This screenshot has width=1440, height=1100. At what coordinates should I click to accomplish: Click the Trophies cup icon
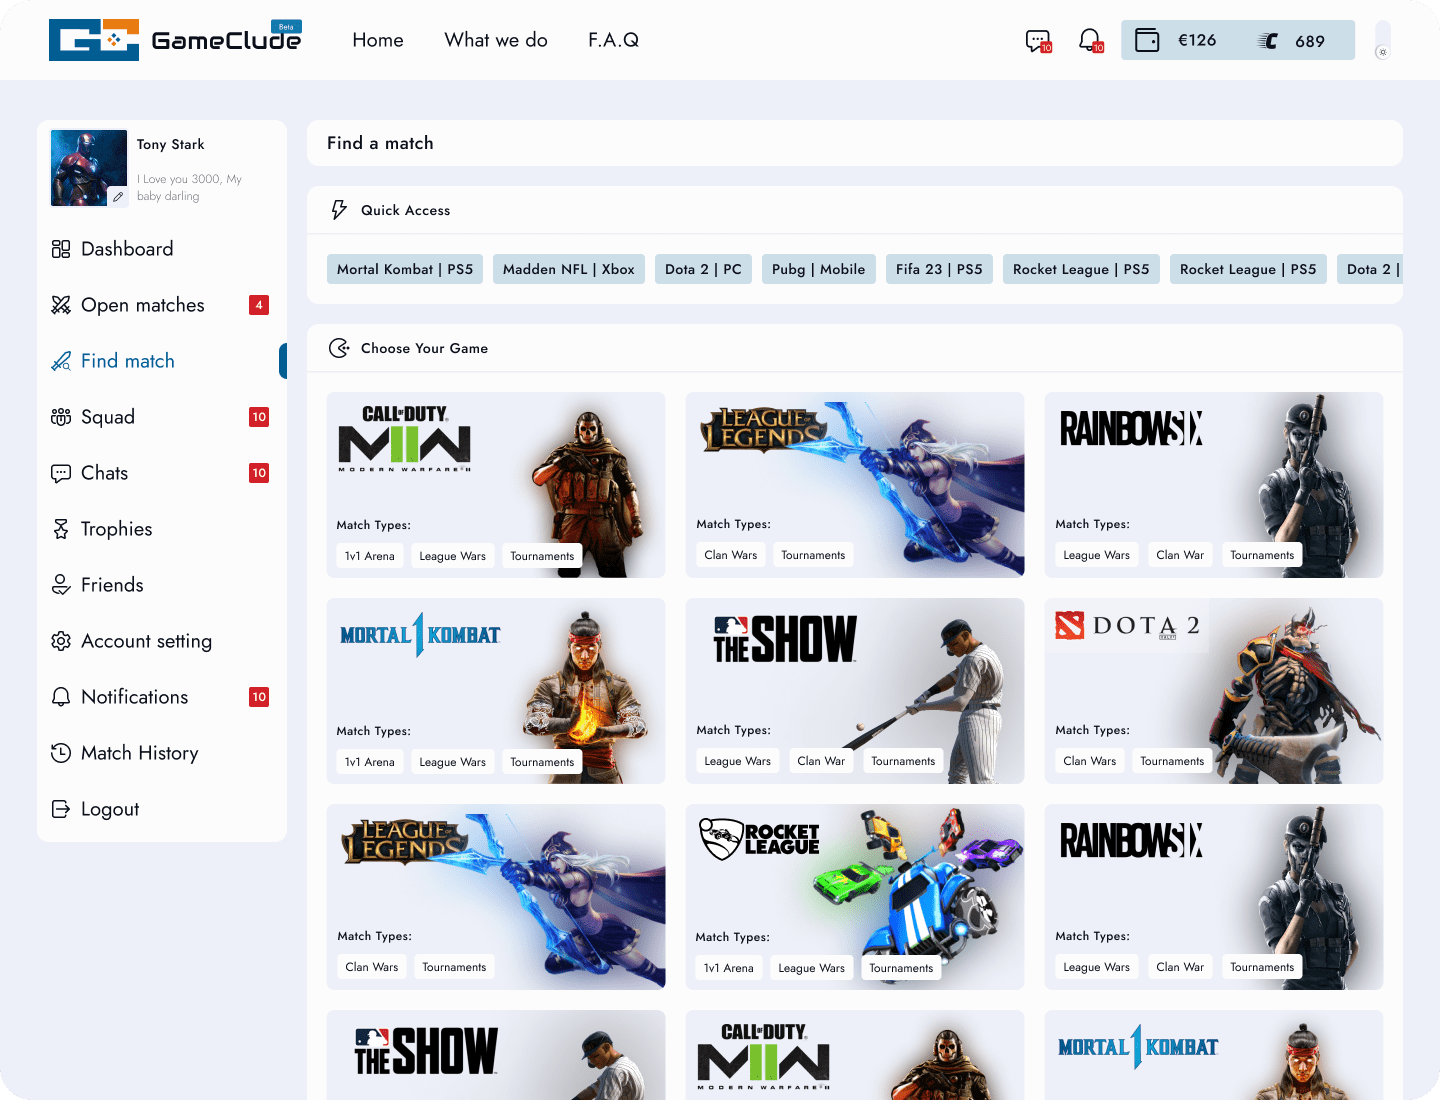tap(61, 529)
